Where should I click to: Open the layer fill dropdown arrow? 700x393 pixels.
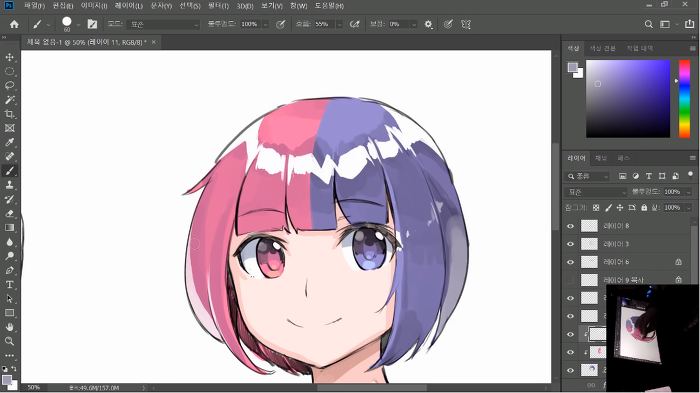pos(688,208)
